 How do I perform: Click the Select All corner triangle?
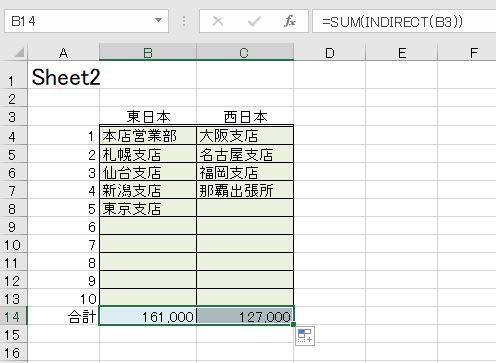19,52
